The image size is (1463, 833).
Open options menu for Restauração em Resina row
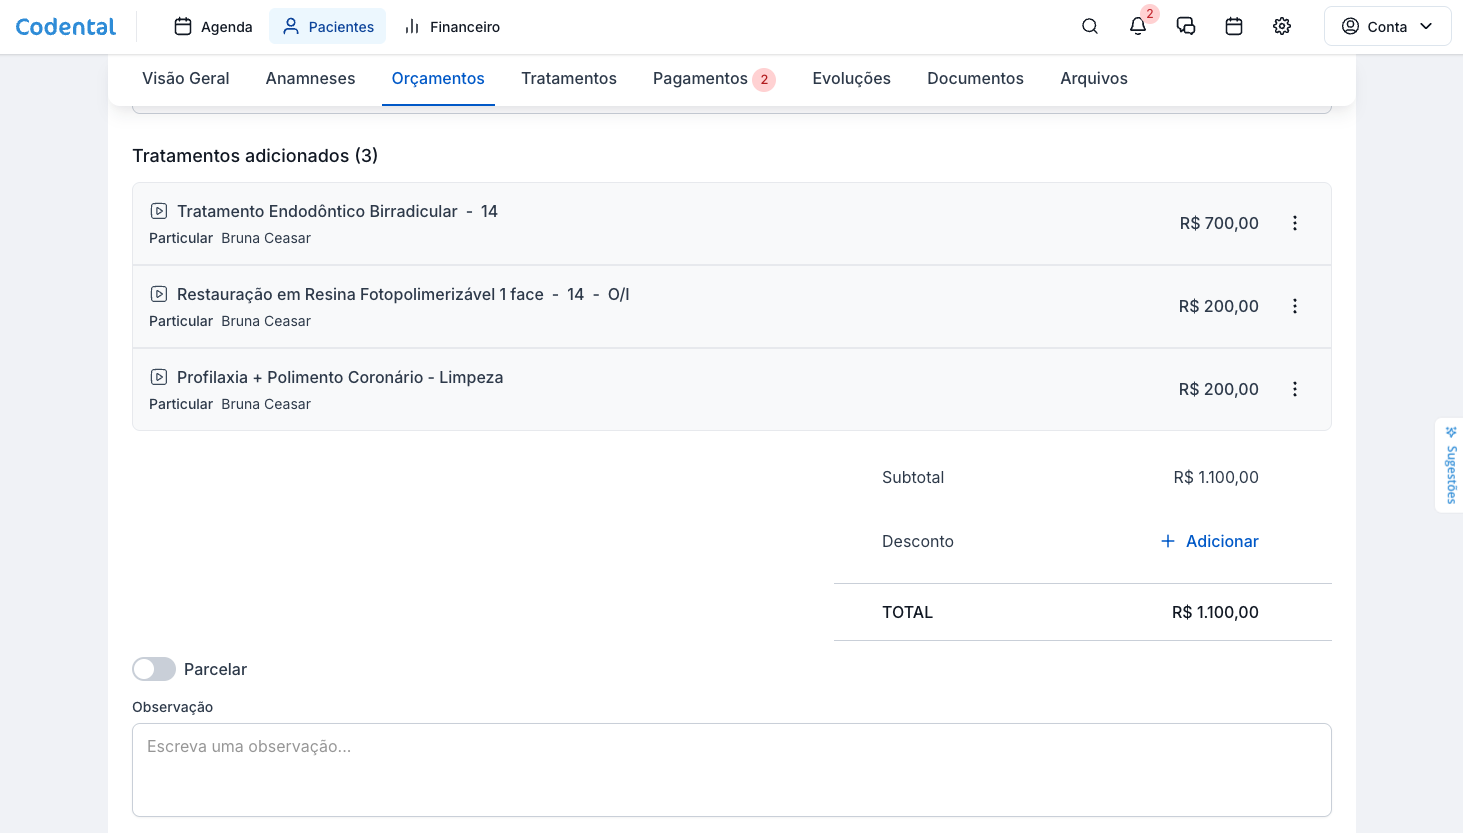(1295, 306)
